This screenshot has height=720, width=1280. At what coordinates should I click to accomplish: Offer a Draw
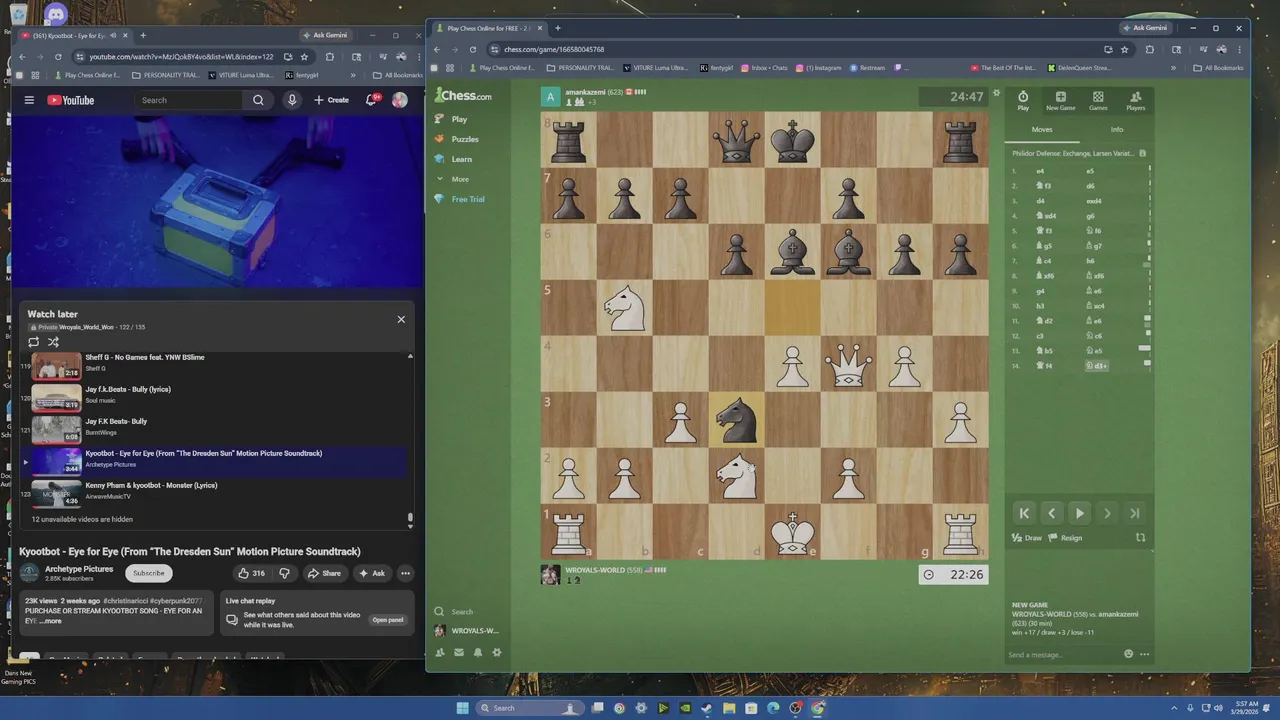point(1027,538)
